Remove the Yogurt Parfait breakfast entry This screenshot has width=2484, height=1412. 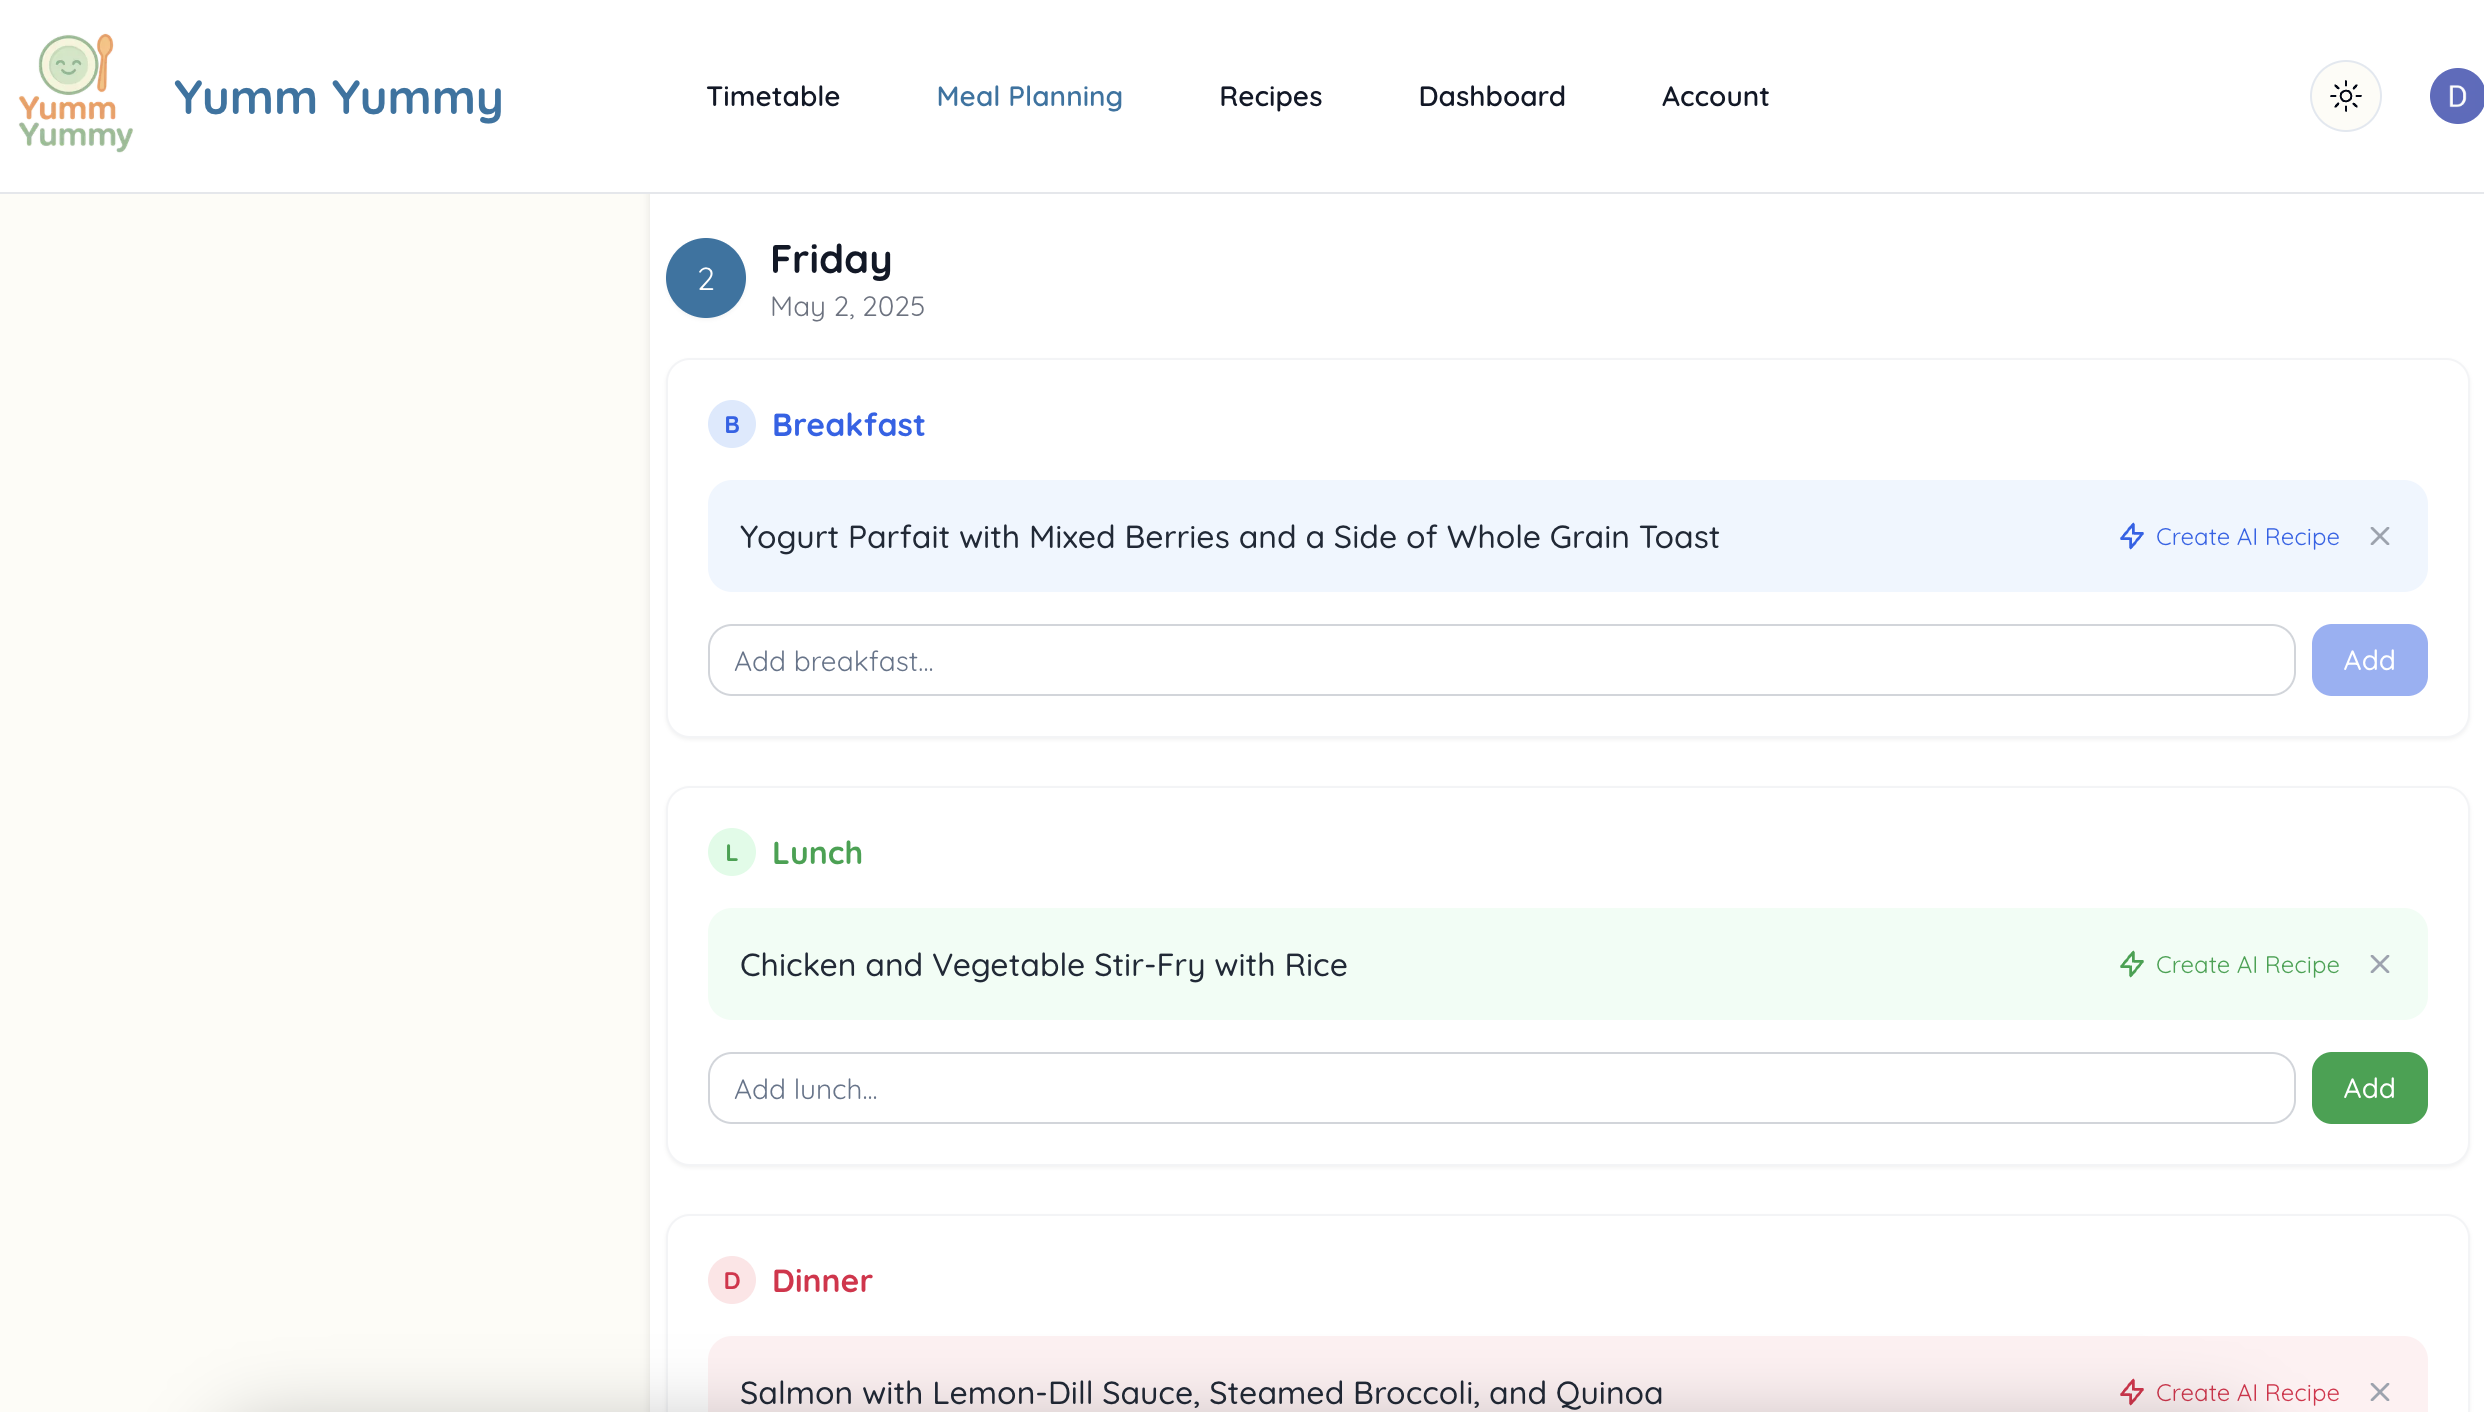[x=2379, y=537]
